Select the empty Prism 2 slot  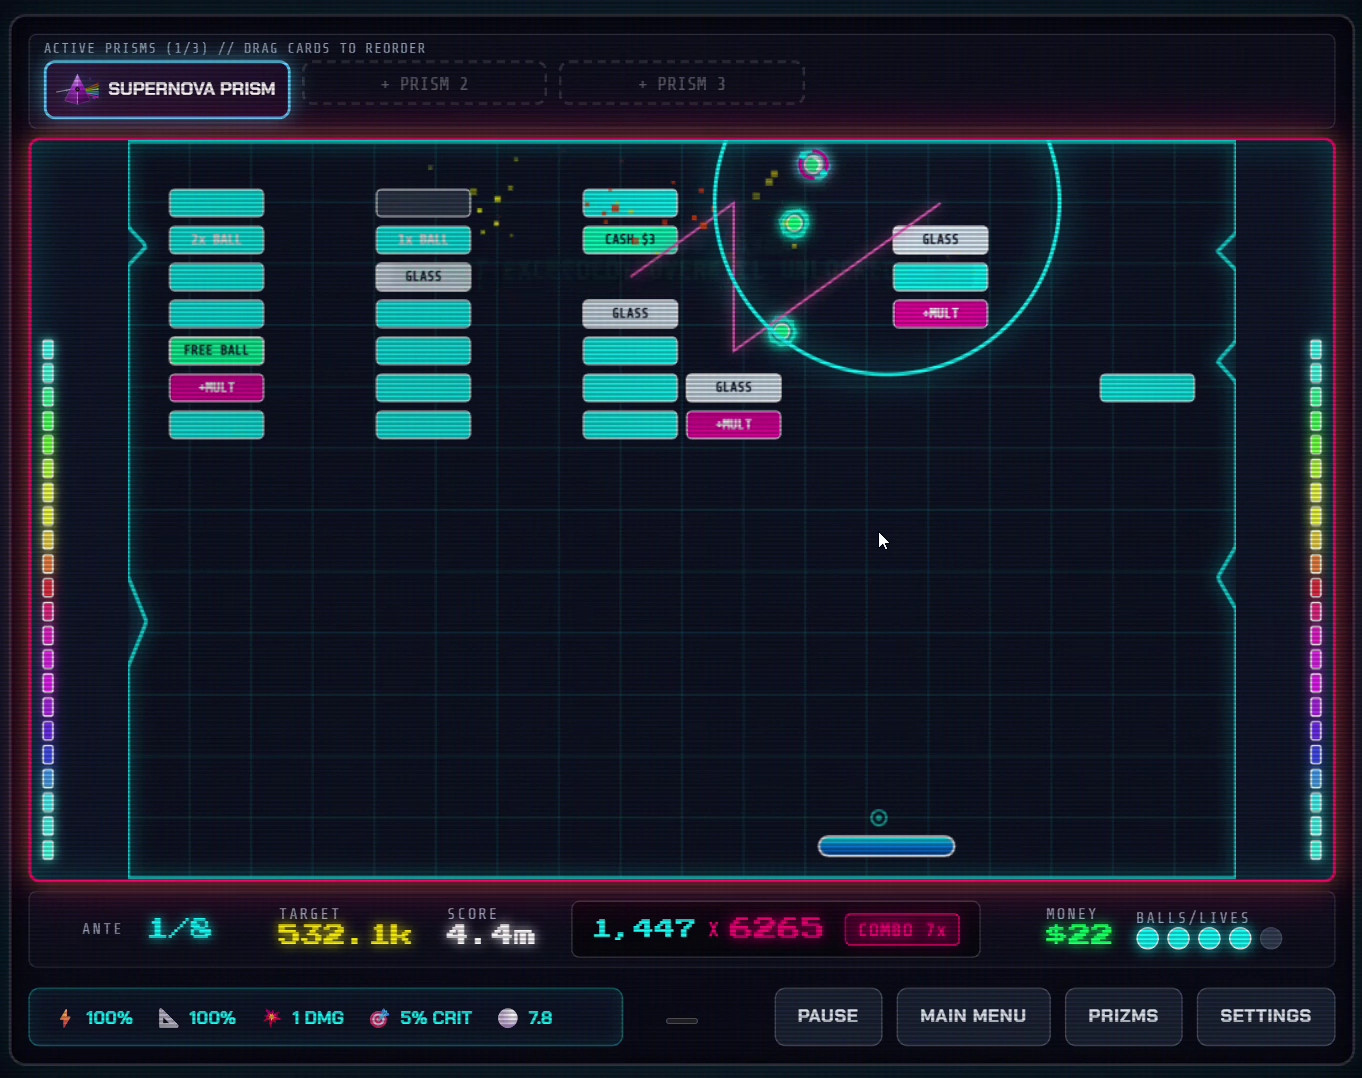click(x=424, y=84)
